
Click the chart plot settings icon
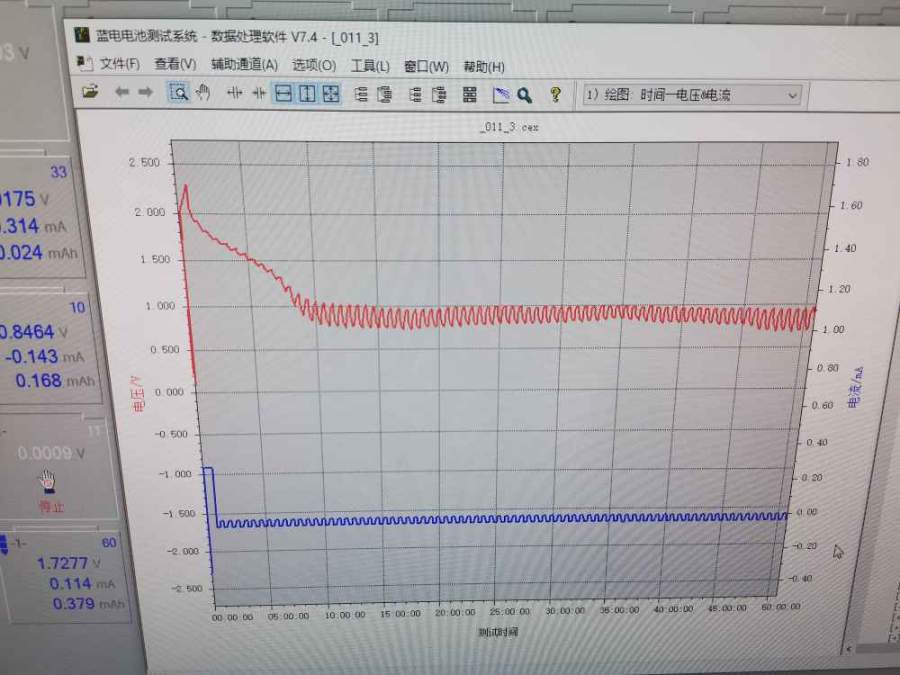[501, 95]
